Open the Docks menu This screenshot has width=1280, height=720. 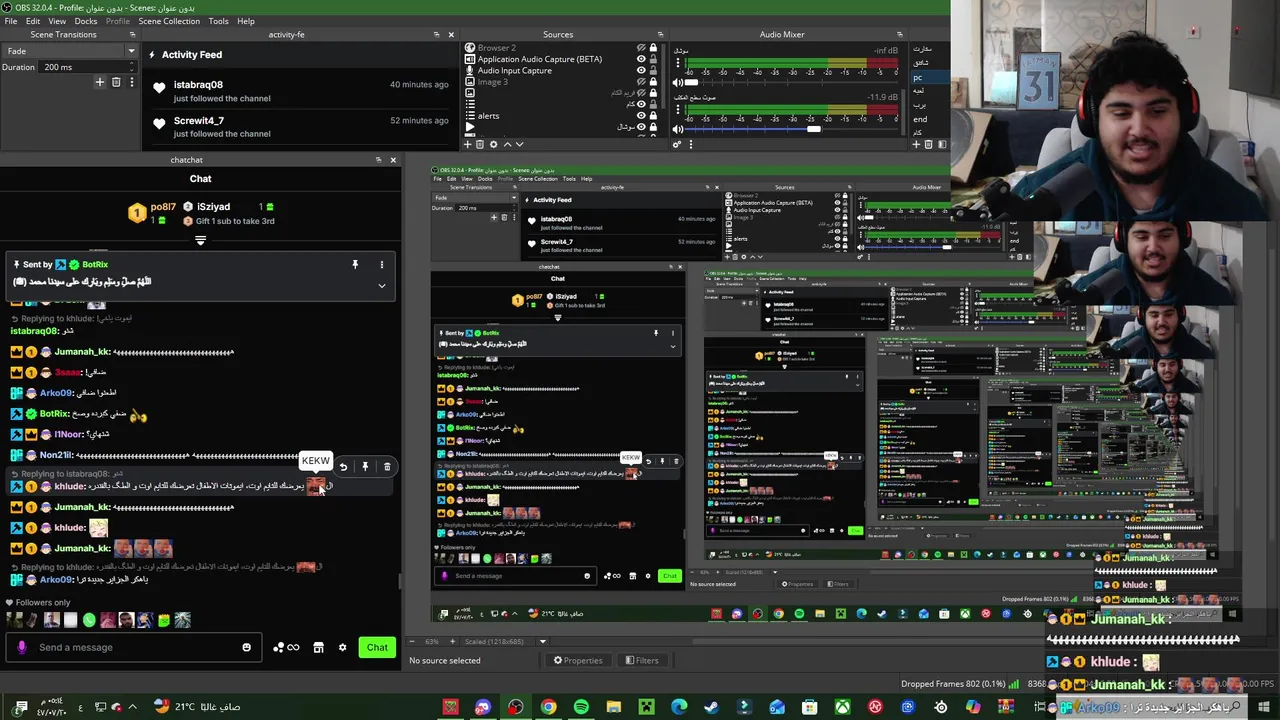(x=86, y=21)
